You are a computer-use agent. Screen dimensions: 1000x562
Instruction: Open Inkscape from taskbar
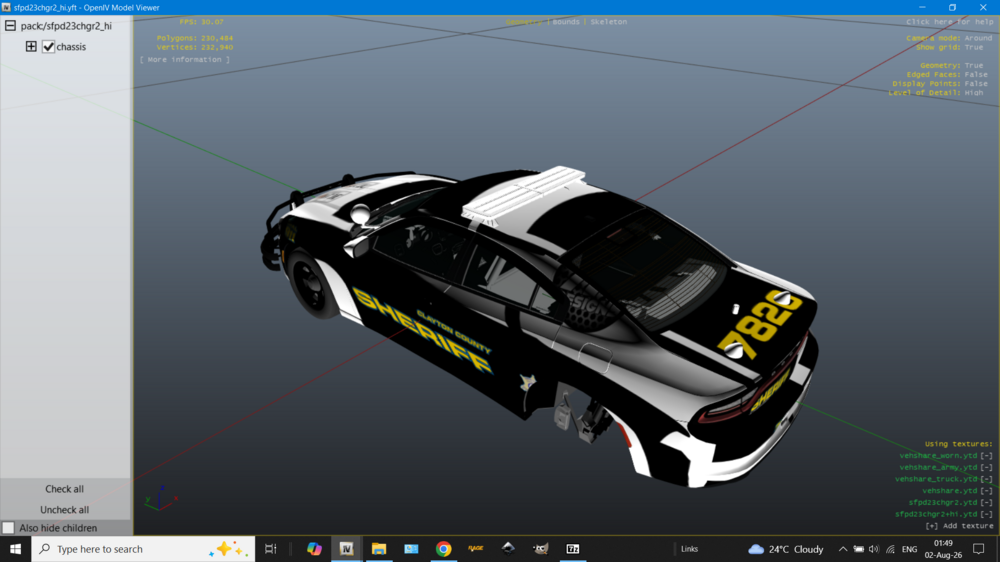[508, 549]
